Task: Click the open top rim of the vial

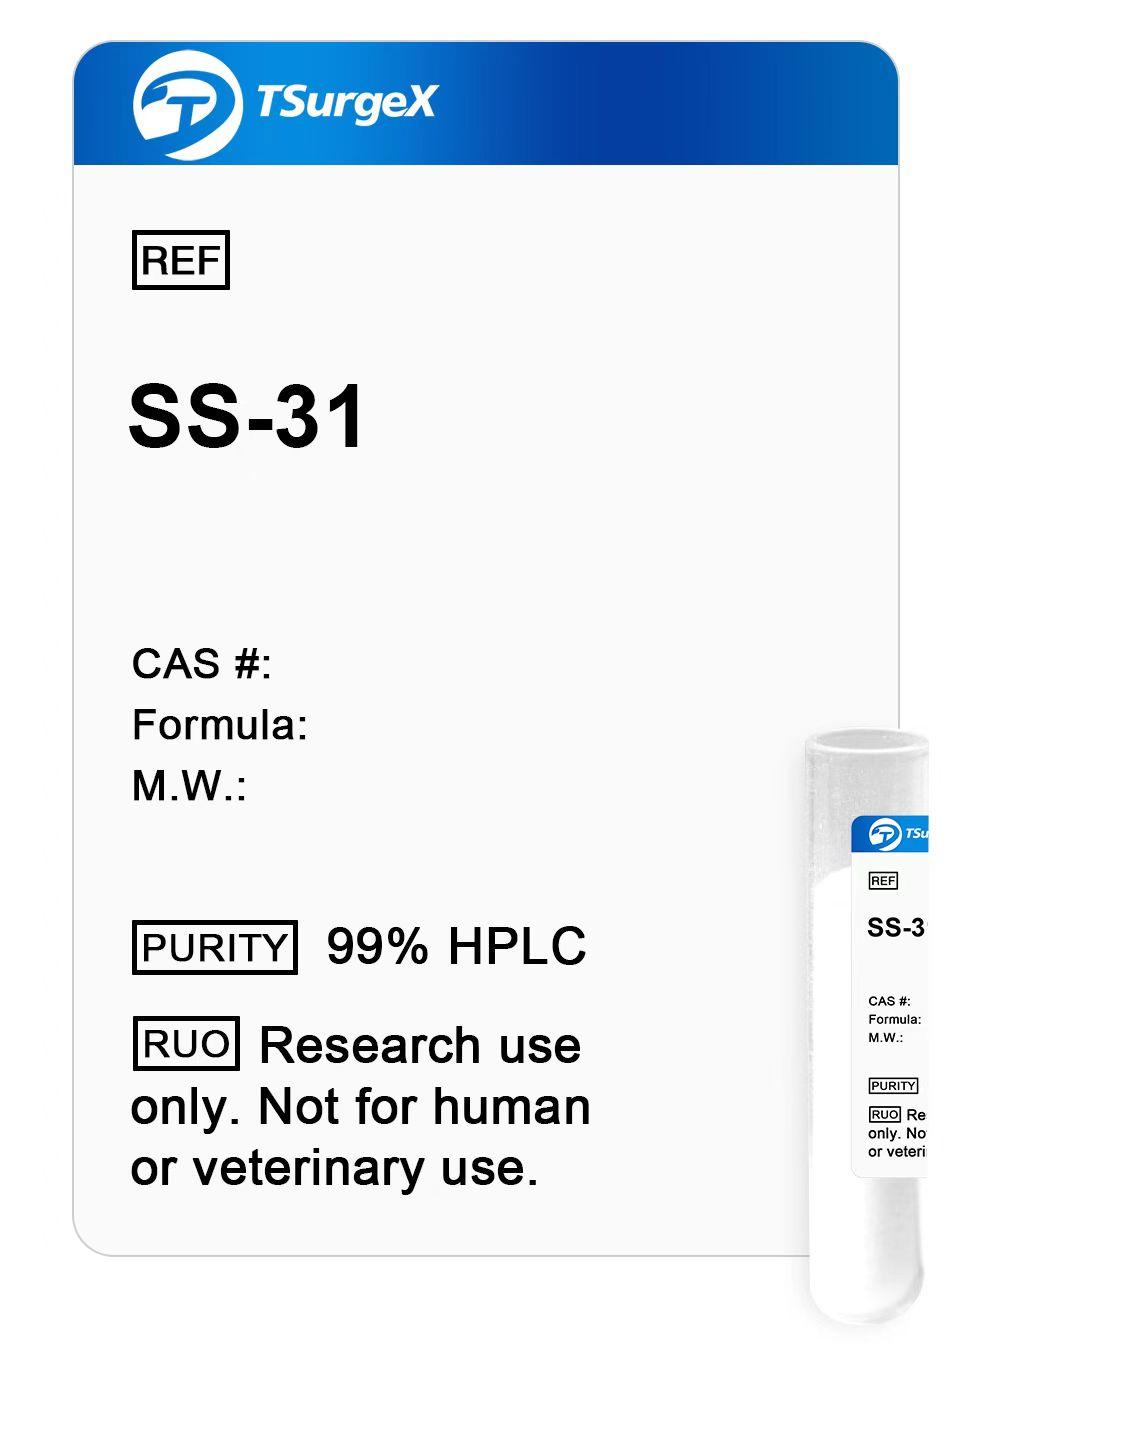Action: pos(867,742)
